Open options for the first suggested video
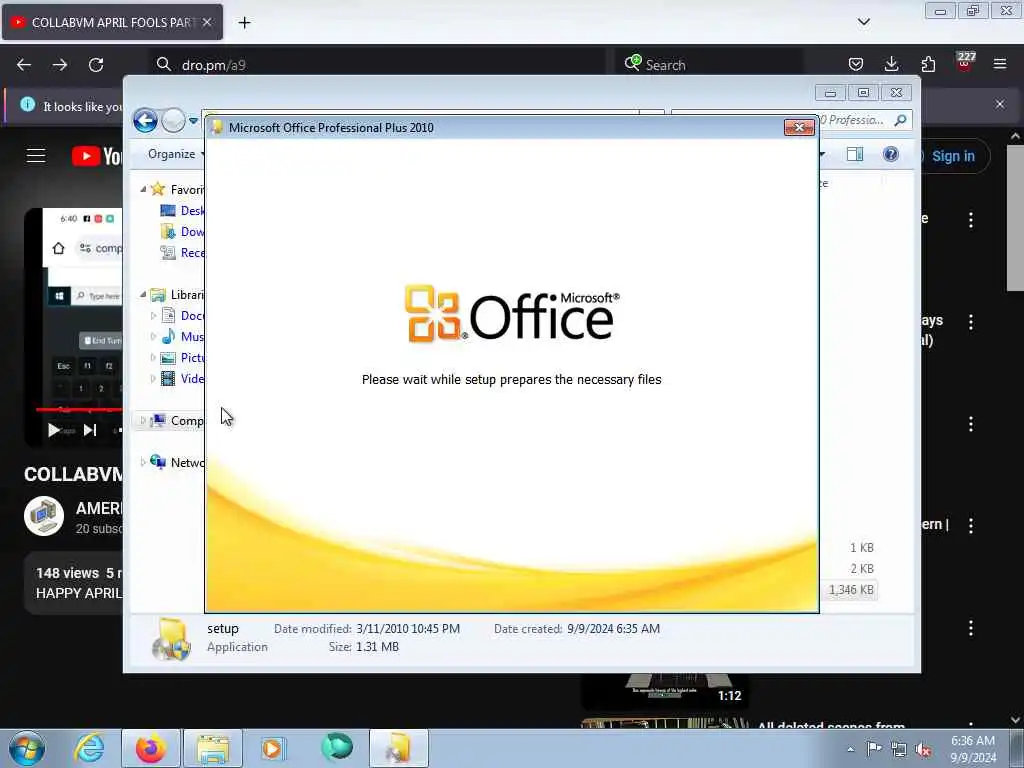The image size is (1024, 768). pos(971,220)
